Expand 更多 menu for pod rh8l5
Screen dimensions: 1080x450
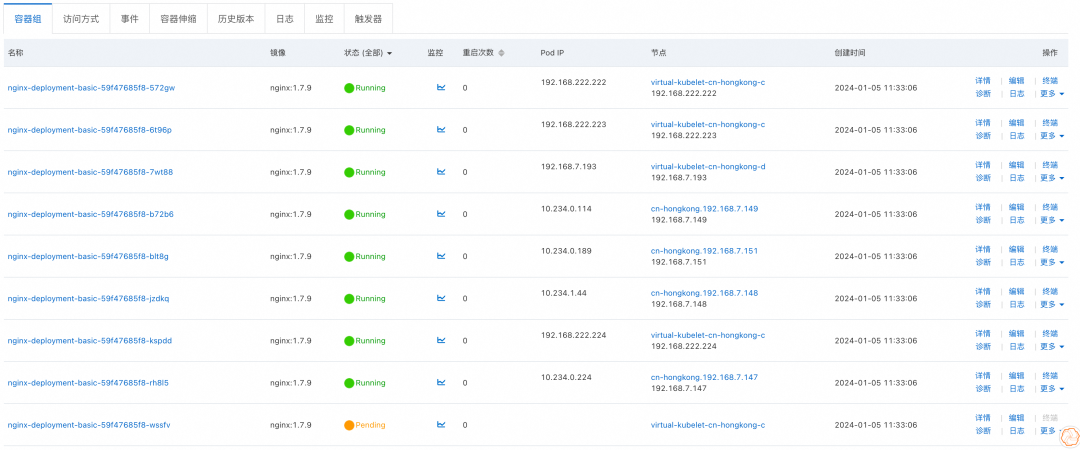pos(1051,389)
